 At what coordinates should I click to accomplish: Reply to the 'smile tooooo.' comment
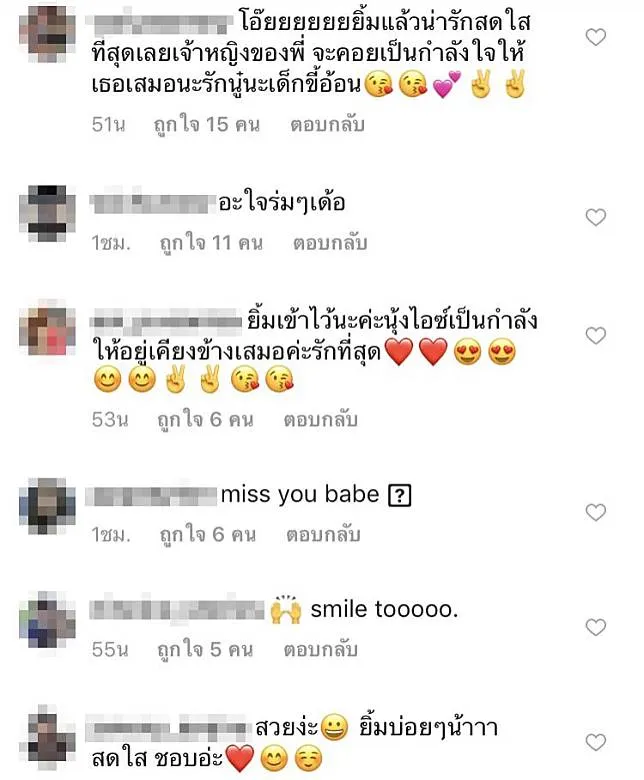pyautogui.click(x=321, y=650)
